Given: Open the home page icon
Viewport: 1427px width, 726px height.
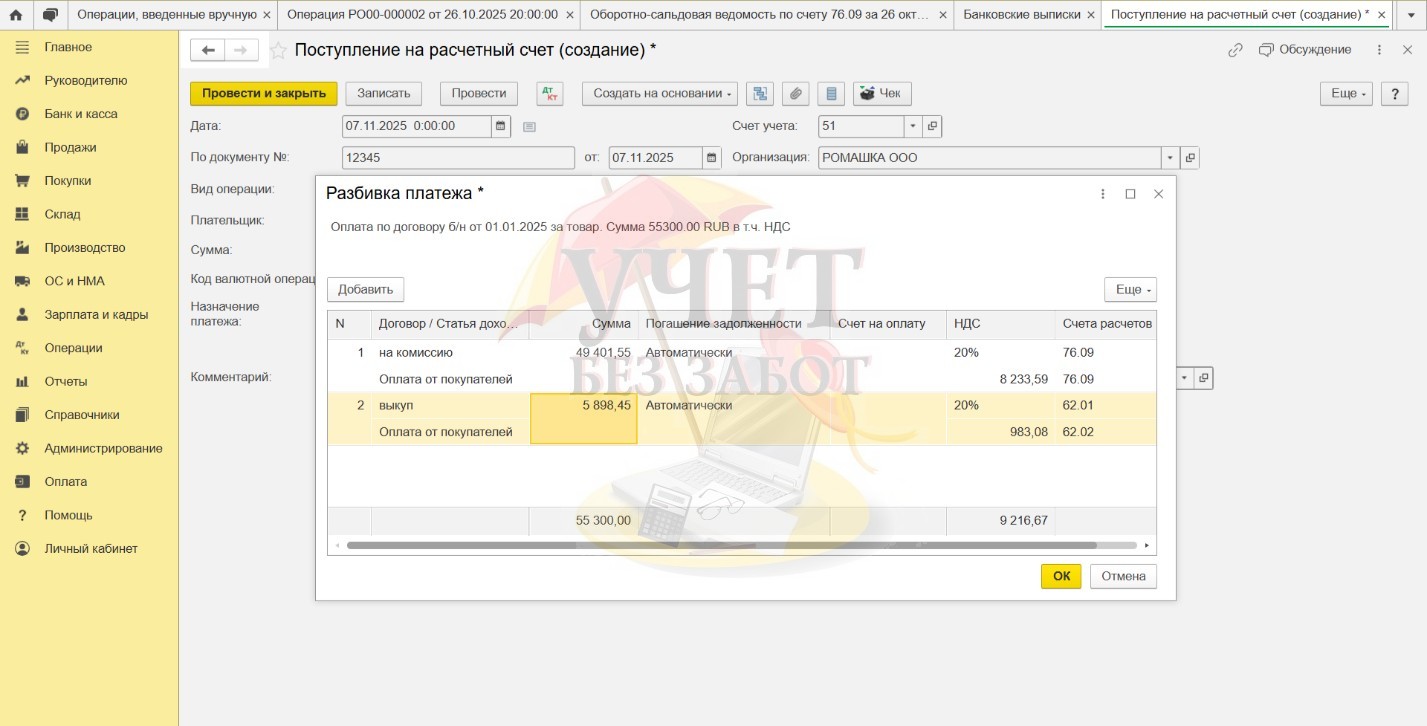Looking at the screenshot, I should tap(16, 15).
